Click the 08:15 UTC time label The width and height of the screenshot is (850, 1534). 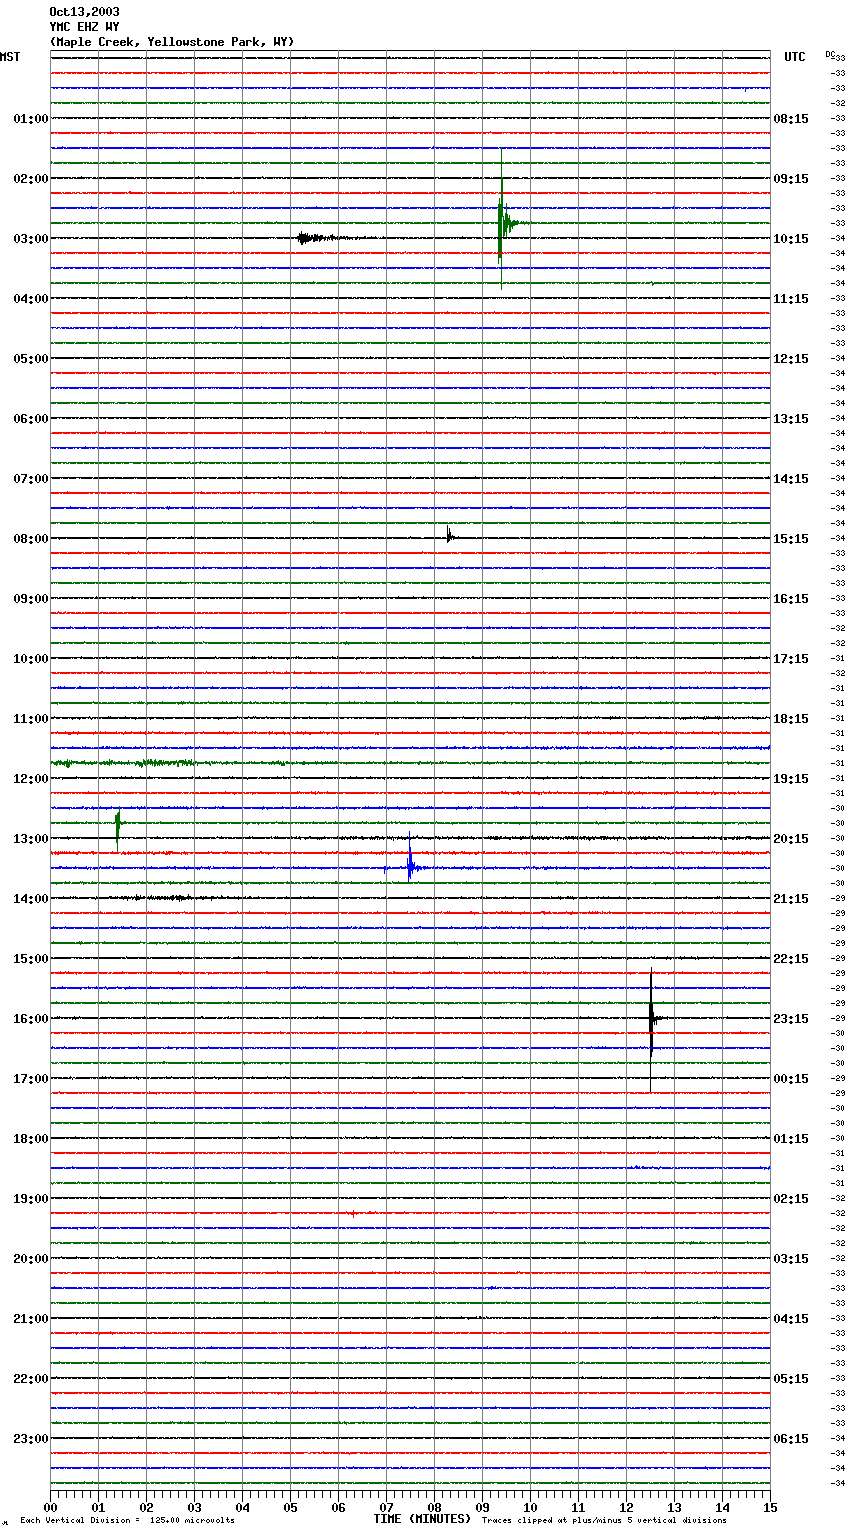click(791, 119)
